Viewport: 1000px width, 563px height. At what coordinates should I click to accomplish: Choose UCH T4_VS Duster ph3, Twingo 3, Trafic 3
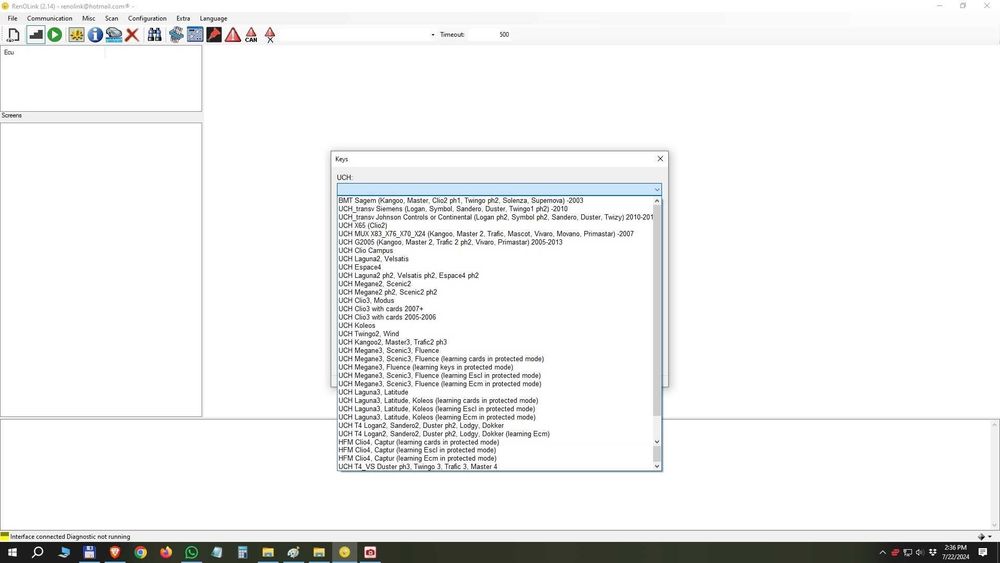click(x=418, y=467)
